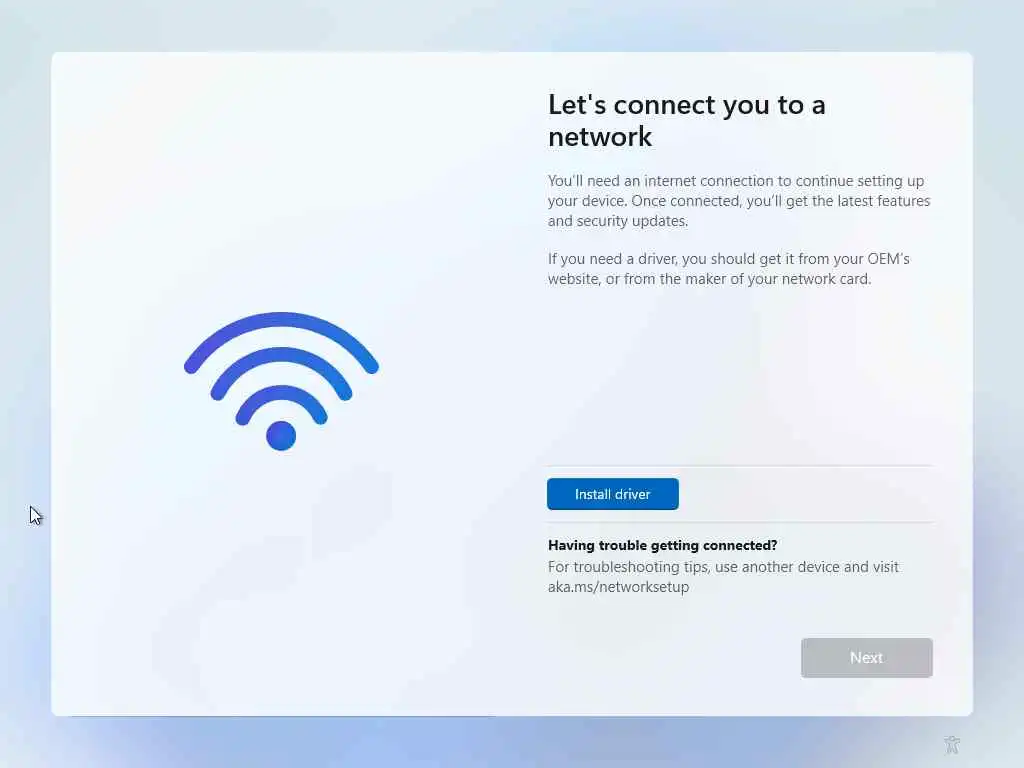Click the divider line above Install driver
1024x768 pixels.
coord(740,466)
